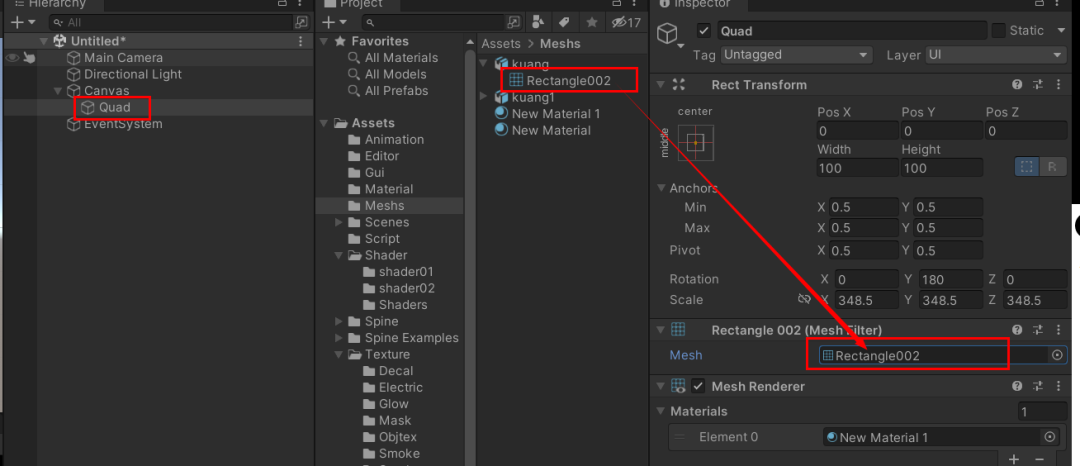Uncheck the Mesh Renderer enabled checkbox
Screen dimensions: 1080x466
point(698,386)
